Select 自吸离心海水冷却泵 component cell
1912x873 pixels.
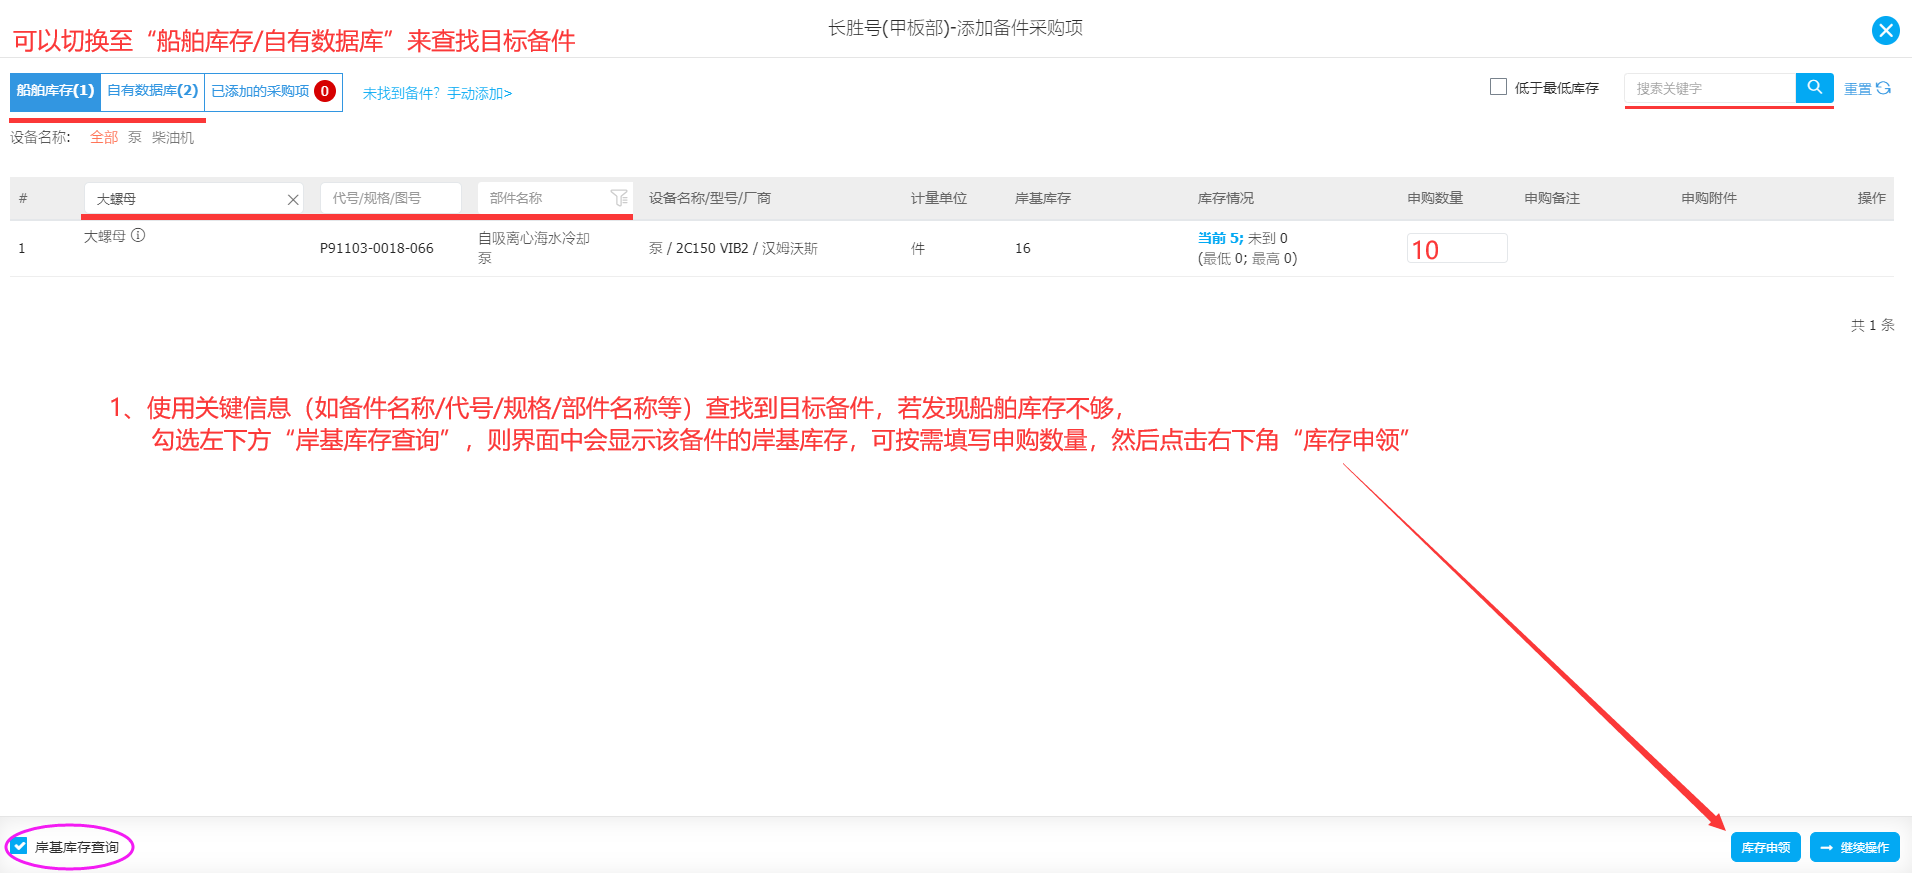(534, 248)
